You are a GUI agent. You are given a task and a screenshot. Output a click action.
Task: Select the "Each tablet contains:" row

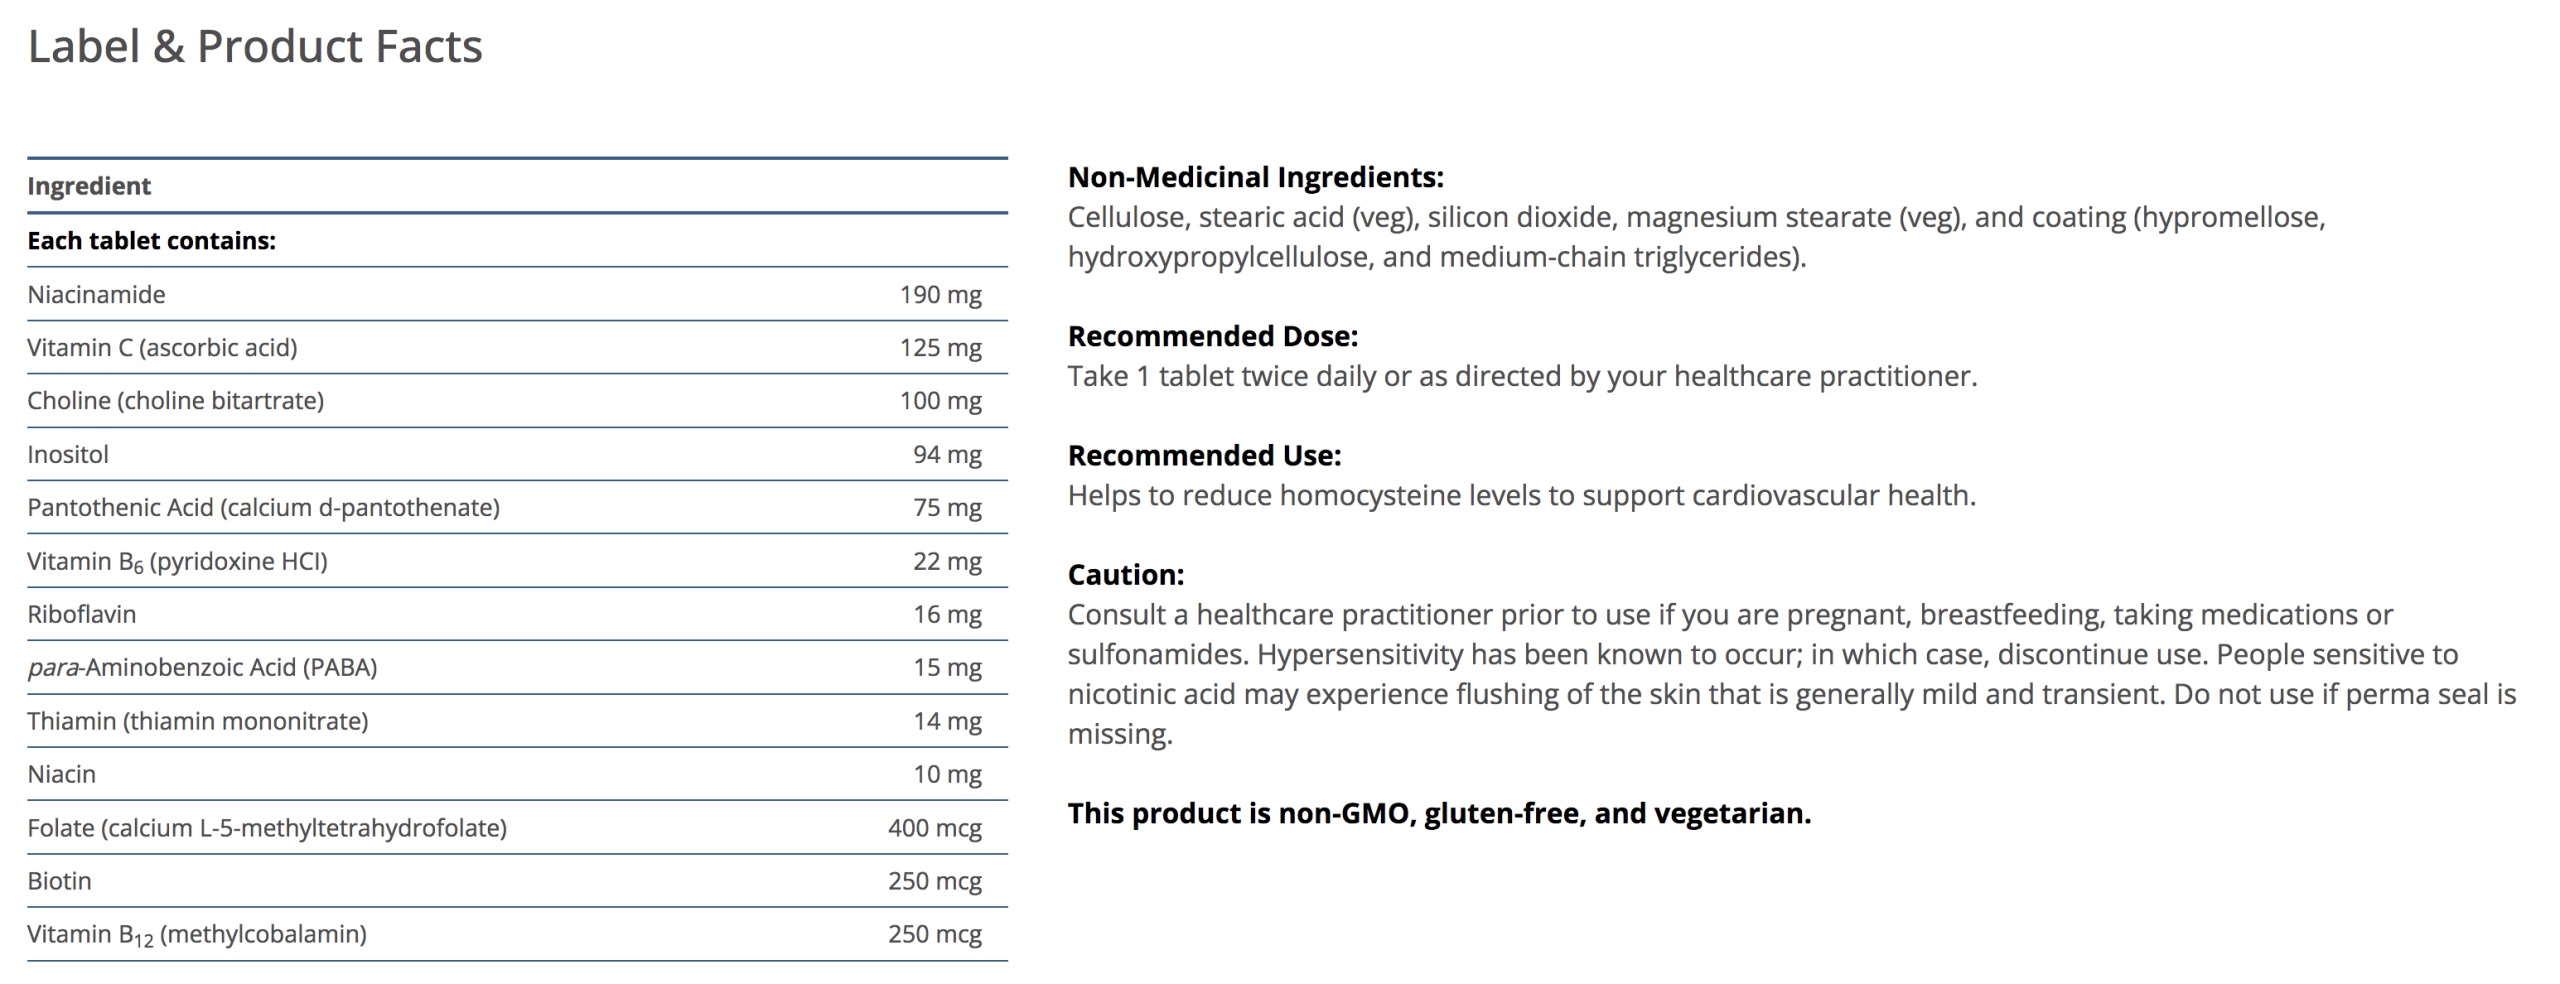151,241
